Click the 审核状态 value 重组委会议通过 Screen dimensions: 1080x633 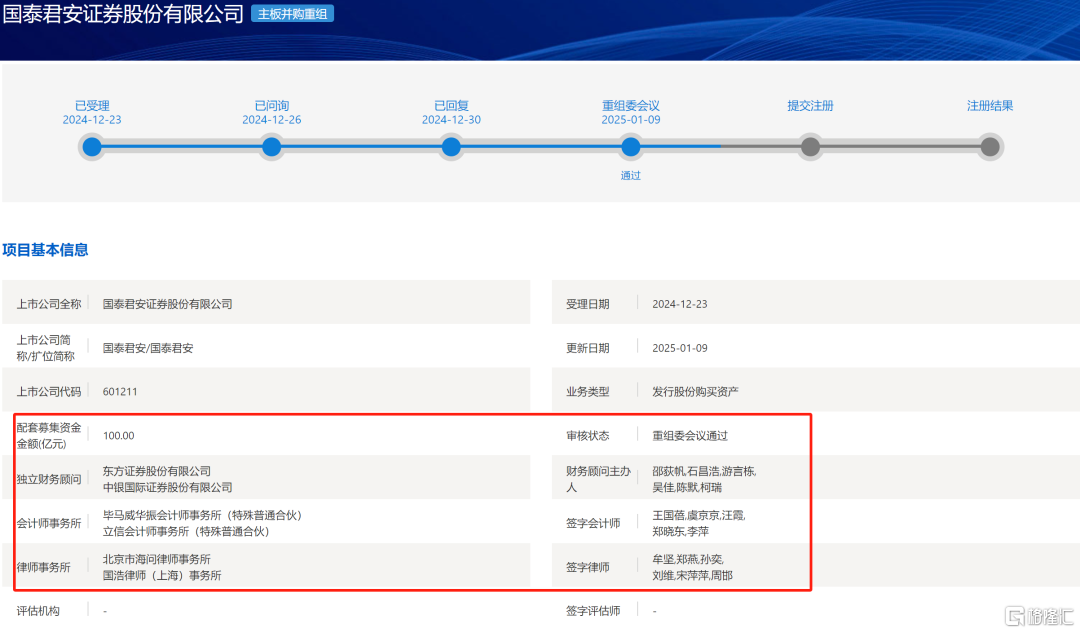tap(689, 435)
